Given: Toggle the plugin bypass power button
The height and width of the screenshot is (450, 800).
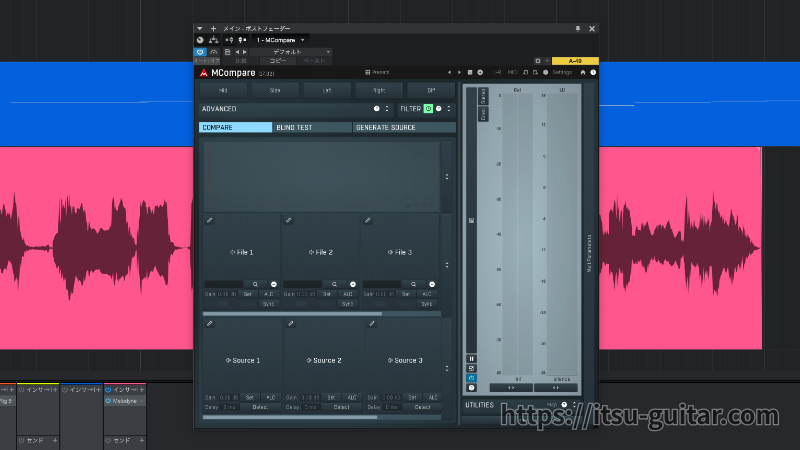Looking at the screenshot, I should [200, 52].
